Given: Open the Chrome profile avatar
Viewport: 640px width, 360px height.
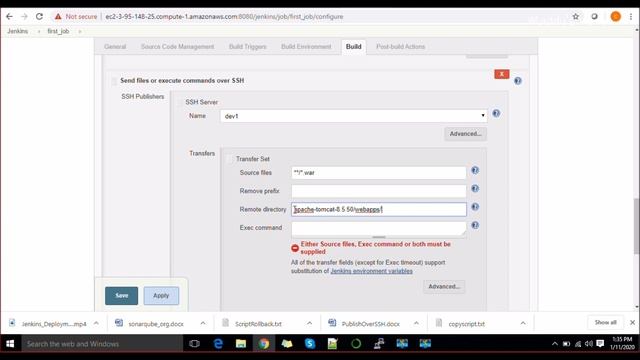Looking at the screenshot, I should click(616, 17).
